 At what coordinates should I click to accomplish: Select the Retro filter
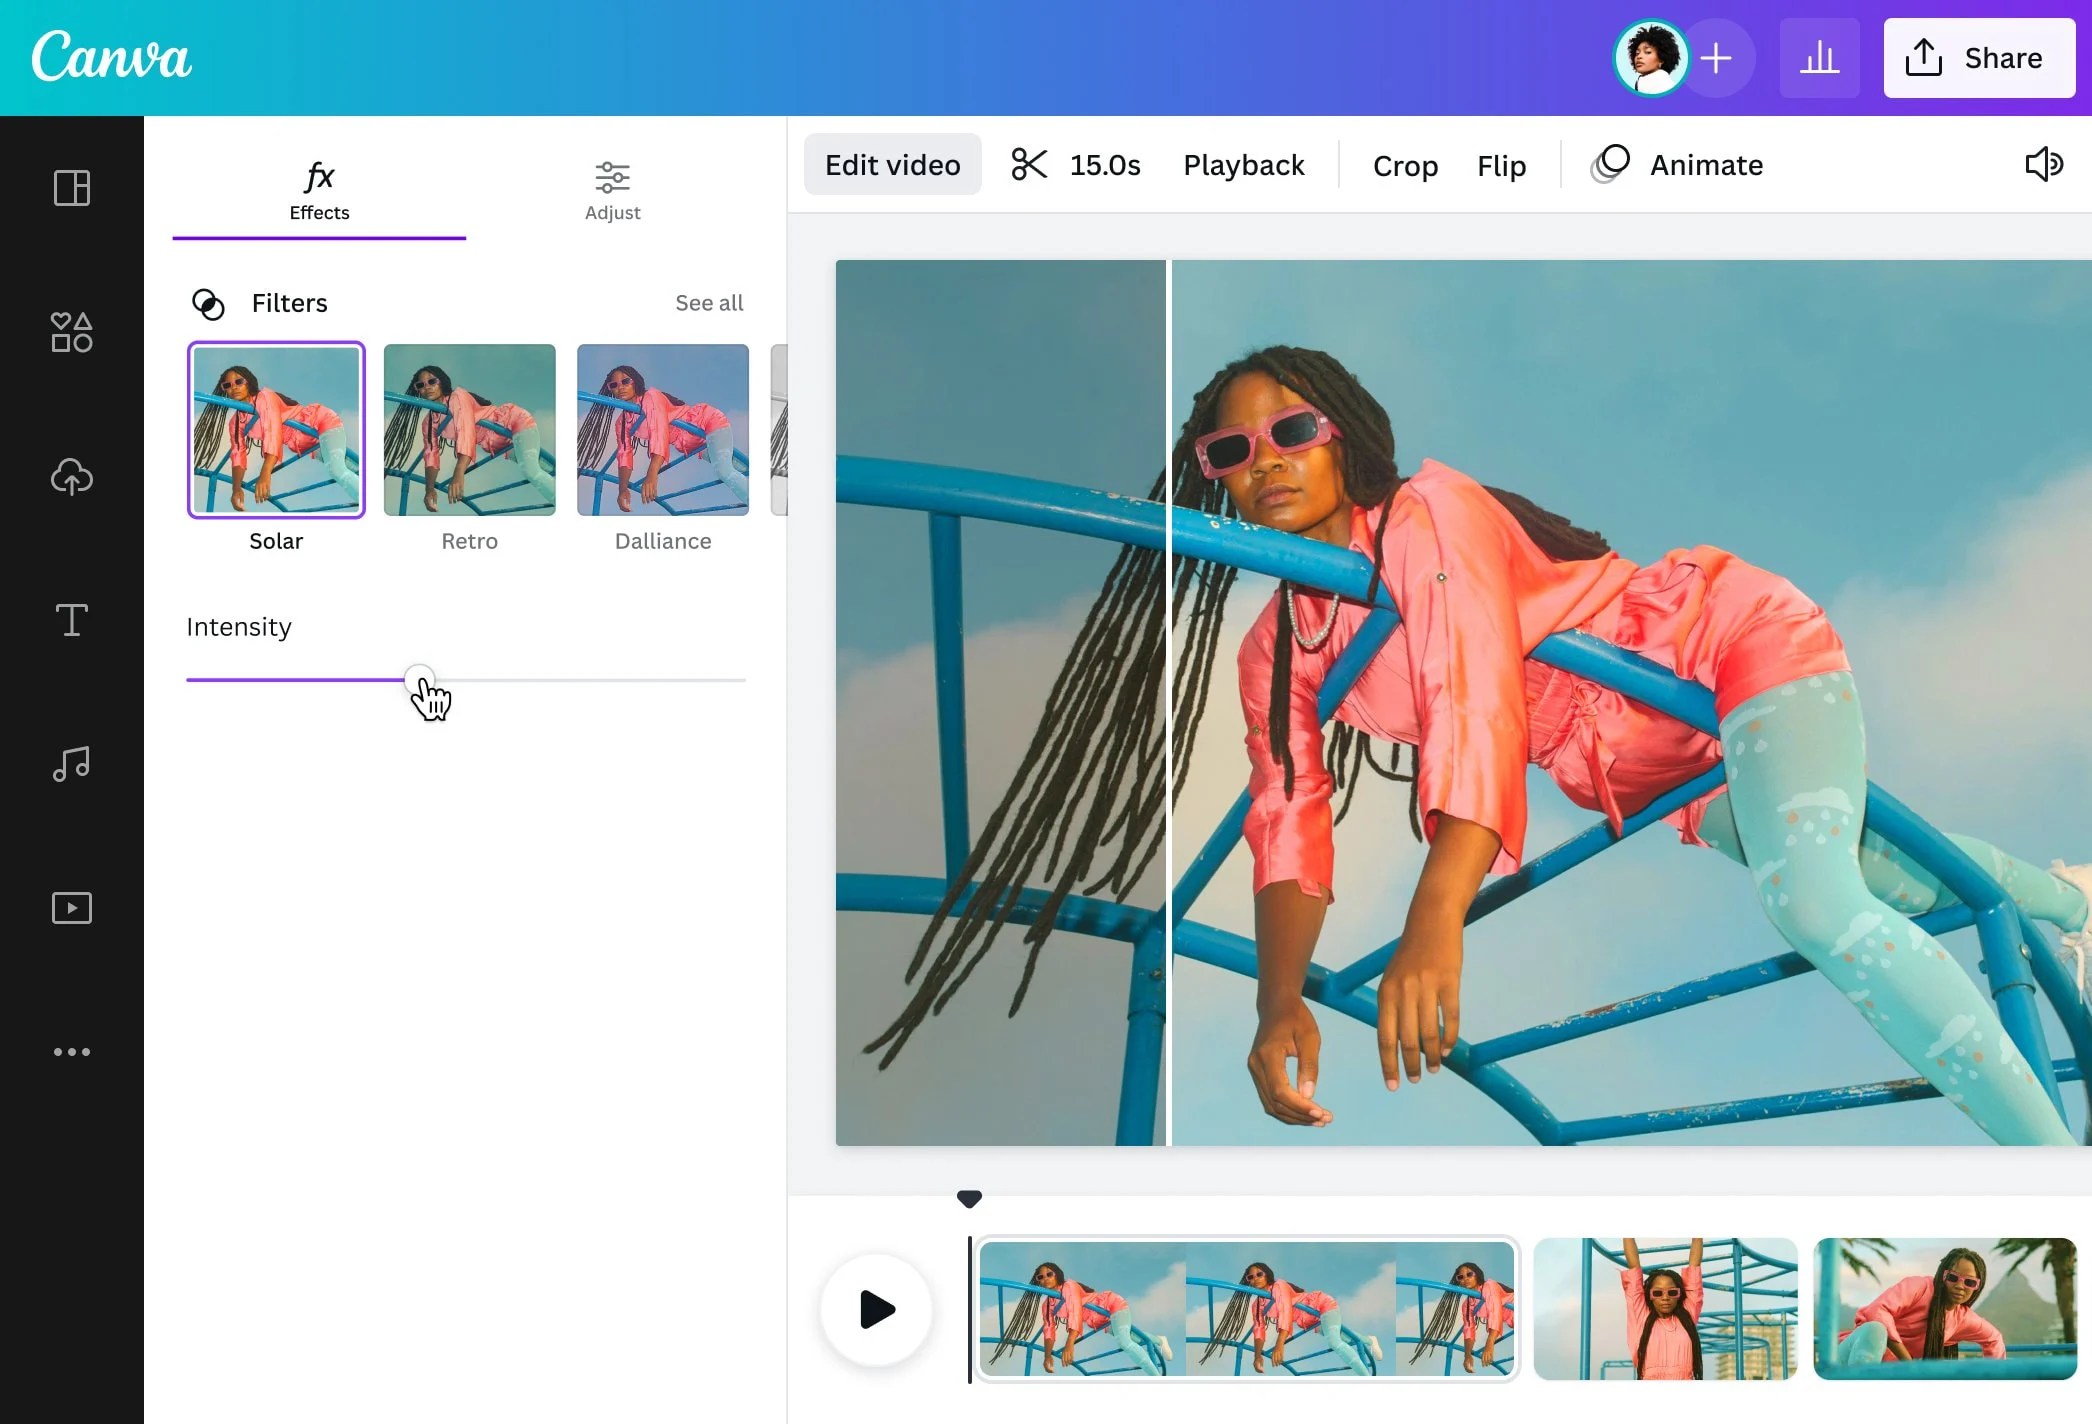coord(469,430)
